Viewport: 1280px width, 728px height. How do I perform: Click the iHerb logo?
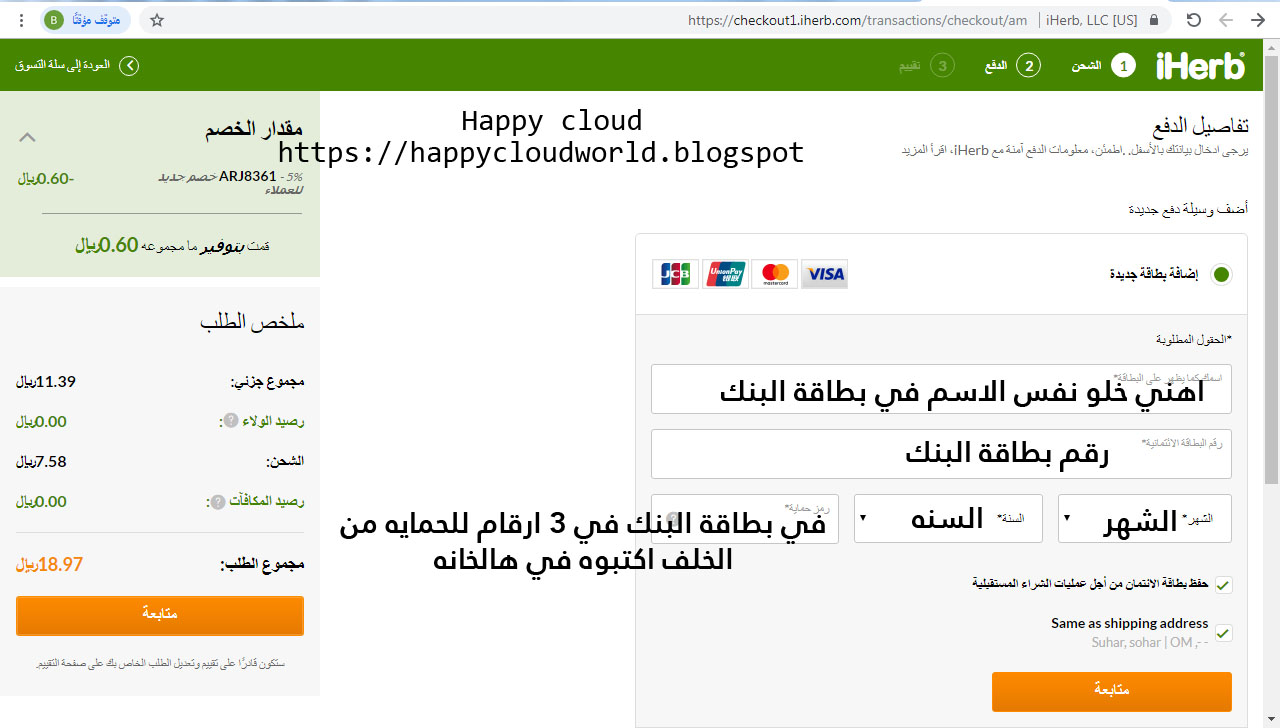[1200, 64]
